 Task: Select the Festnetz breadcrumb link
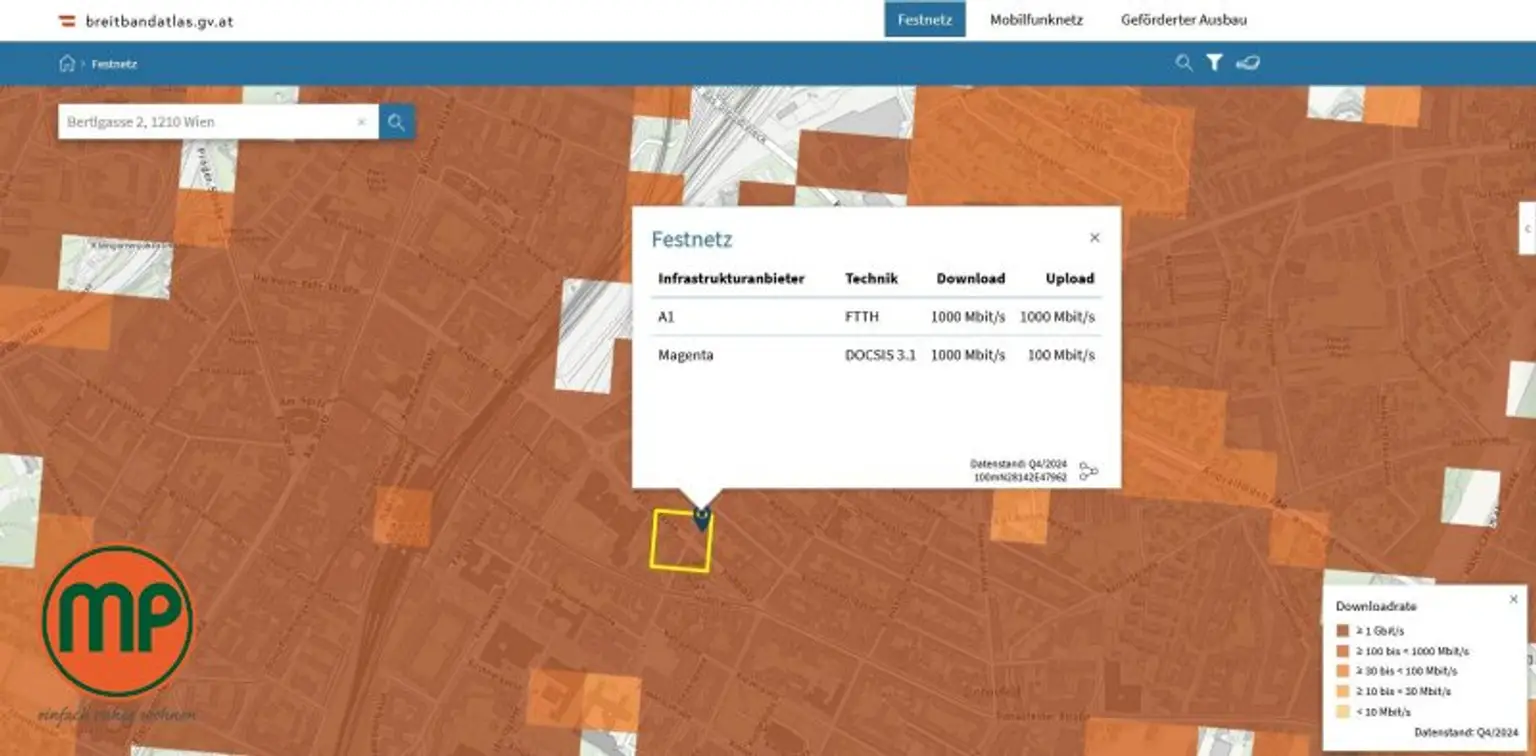click(x=114, y=64)
